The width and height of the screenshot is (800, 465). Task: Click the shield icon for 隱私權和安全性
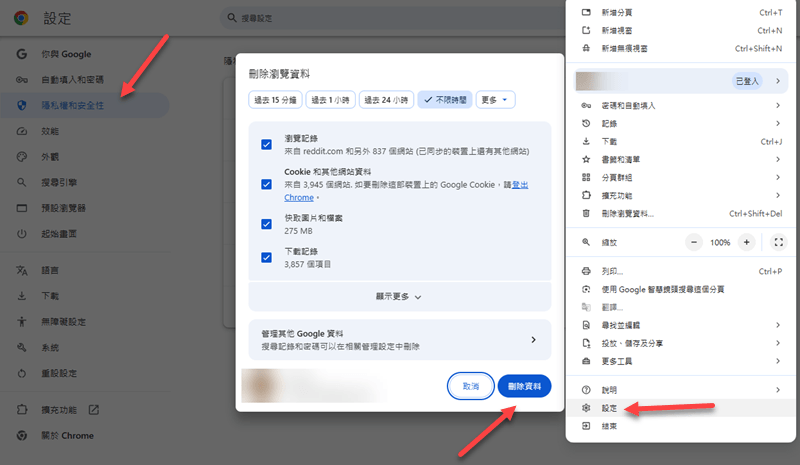point(21,105)
